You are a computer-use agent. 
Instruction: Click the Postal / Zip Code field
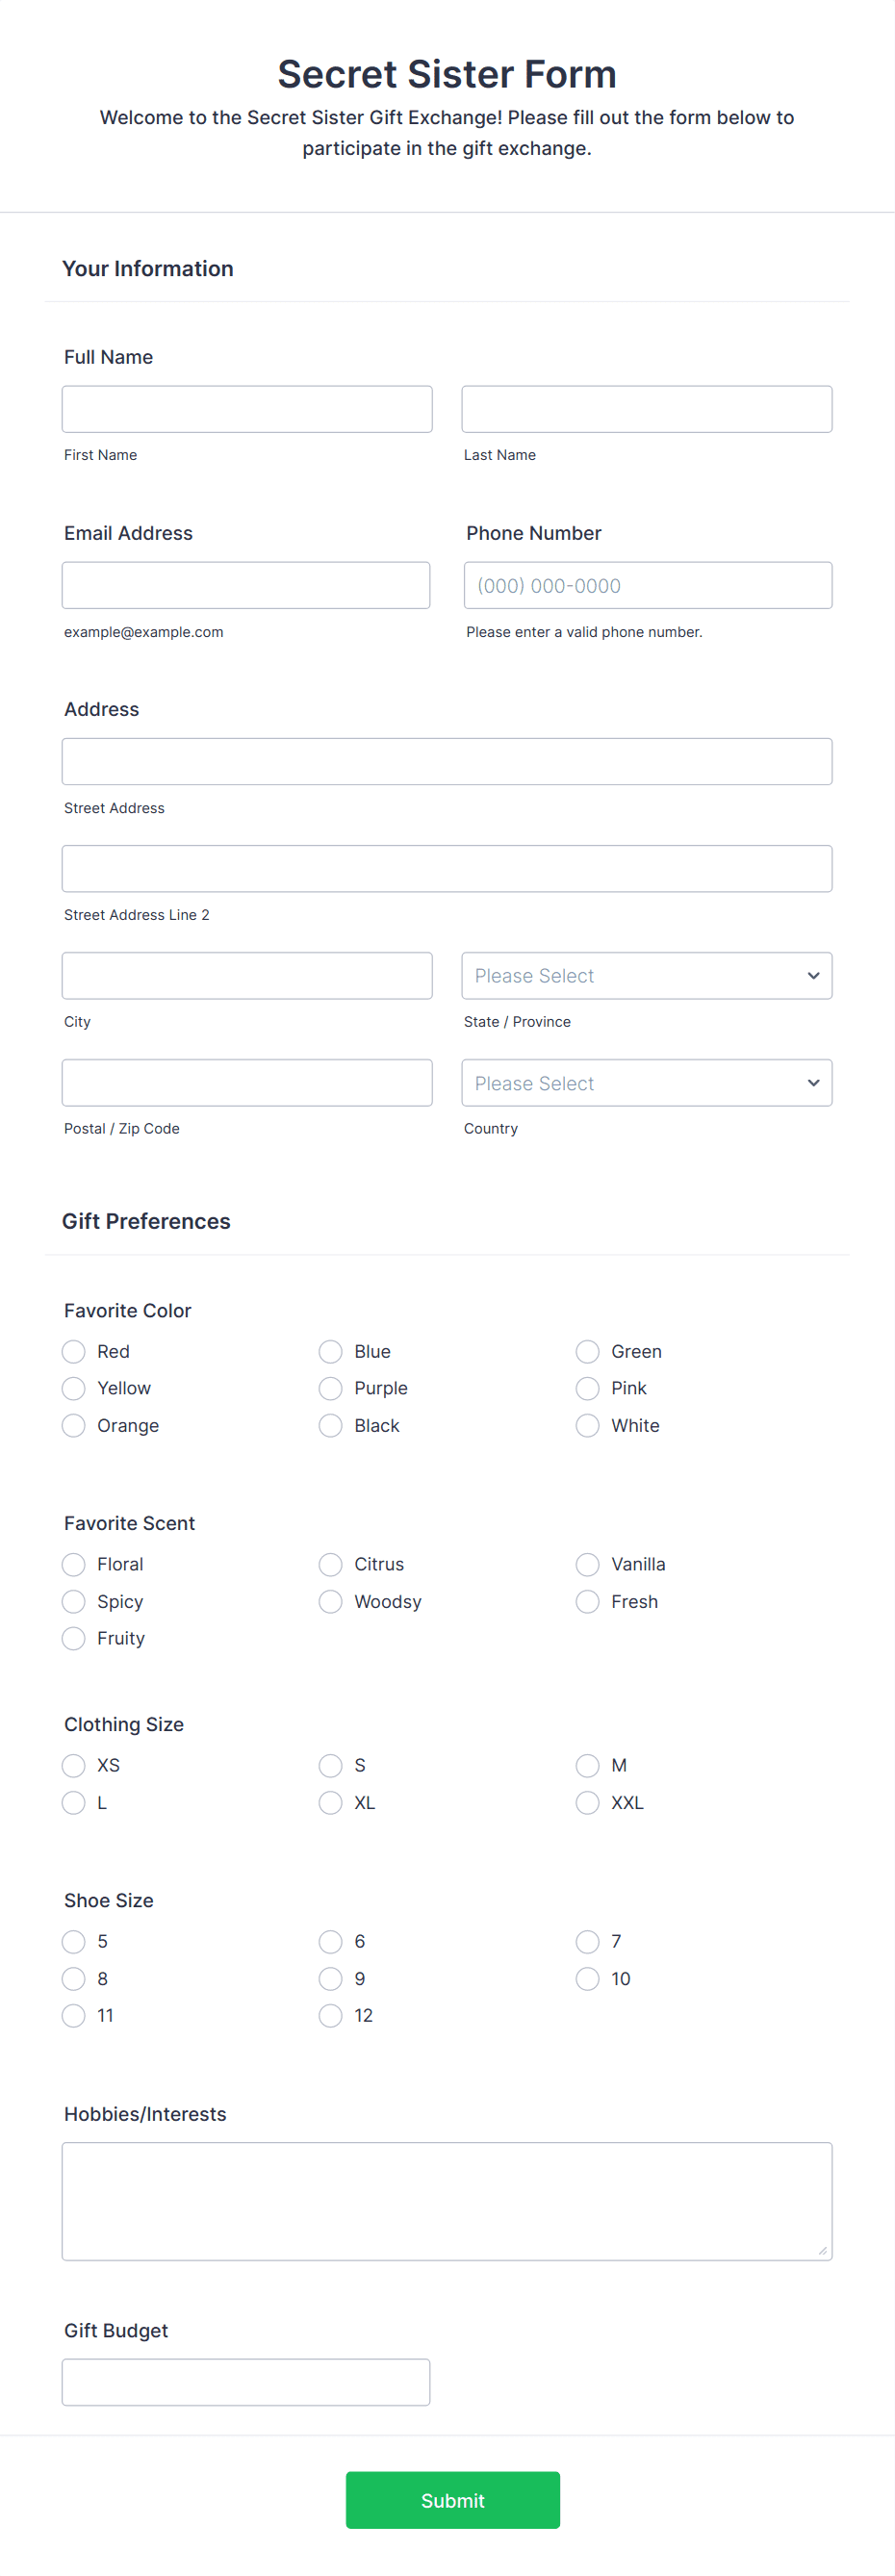247,1082
